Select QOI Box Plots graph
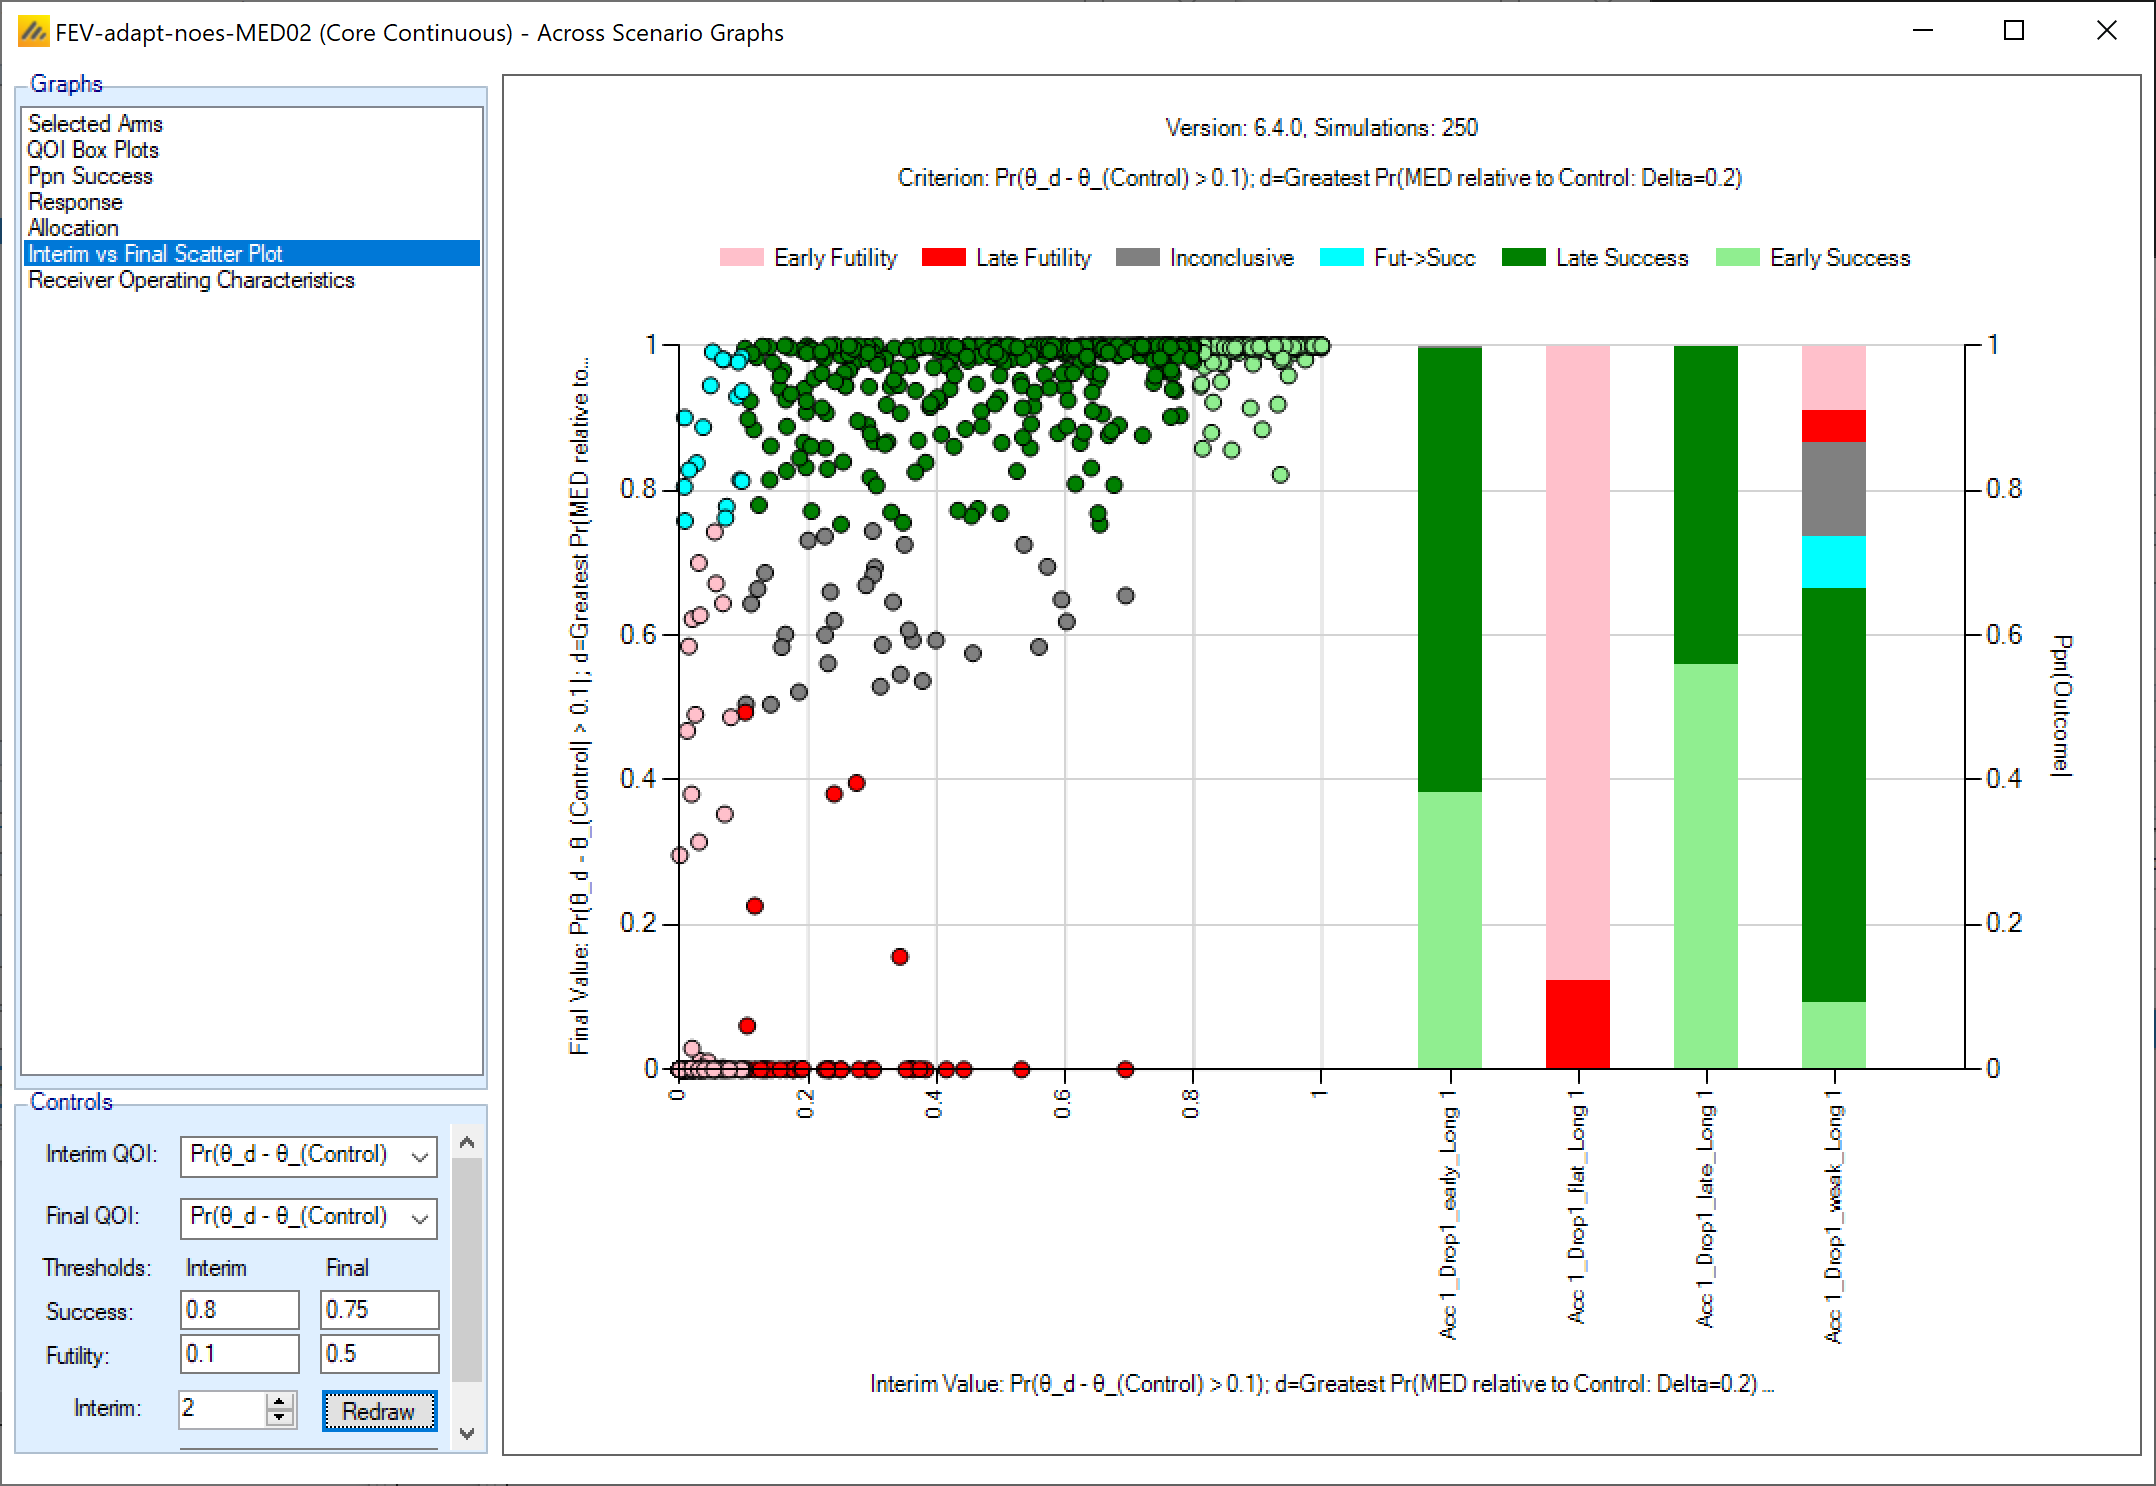This screenshot has width=2156, height=1486. point(93,150)
